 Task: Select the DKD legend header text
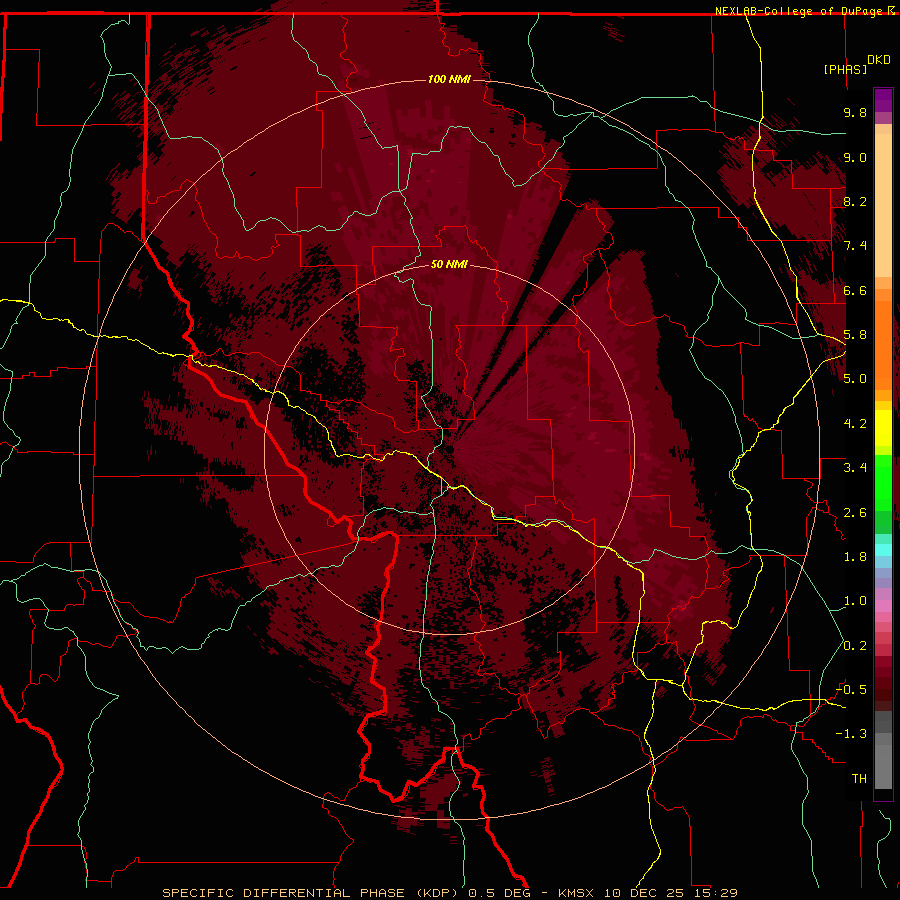[879, 60]
